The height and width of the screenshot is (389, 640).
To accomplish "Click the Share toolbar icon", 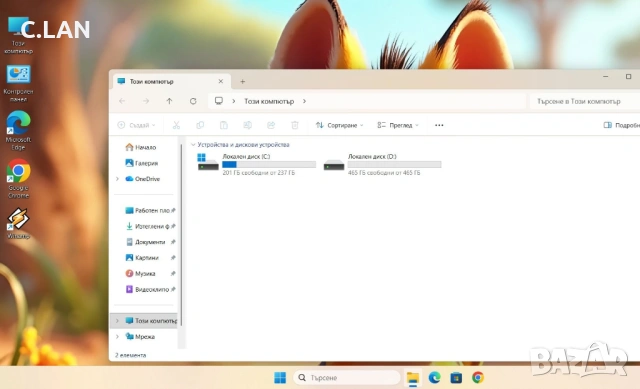I will (x=271, y=125).
